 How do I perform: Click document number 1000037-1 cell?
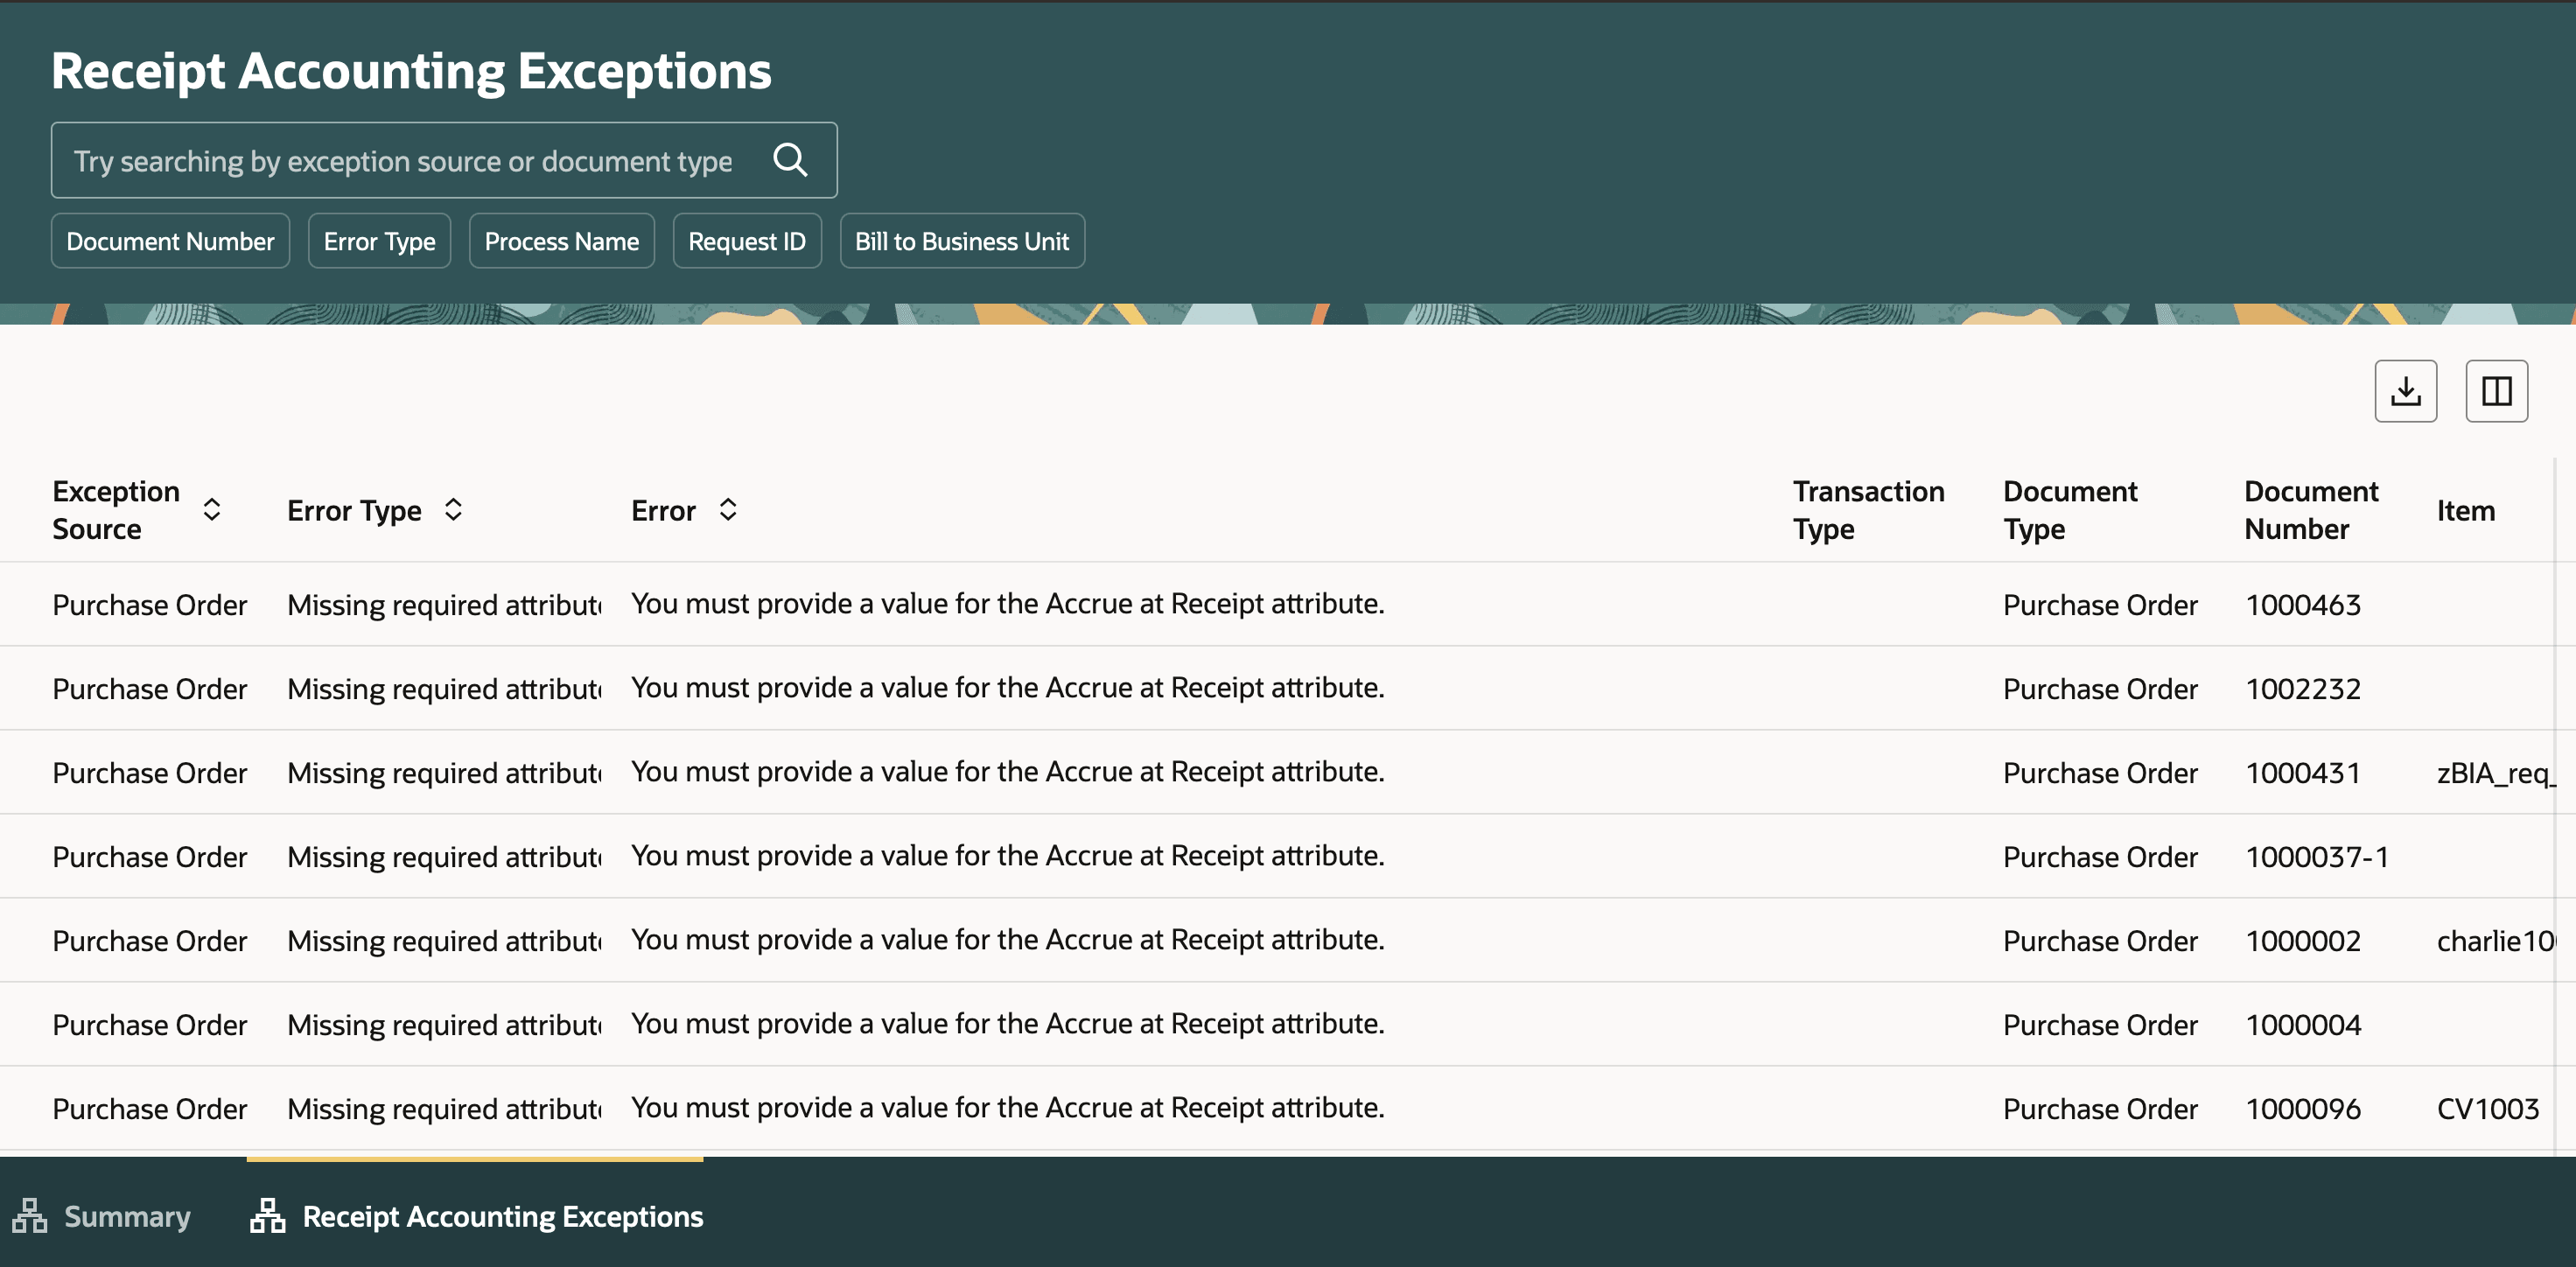click(2316, 857)
